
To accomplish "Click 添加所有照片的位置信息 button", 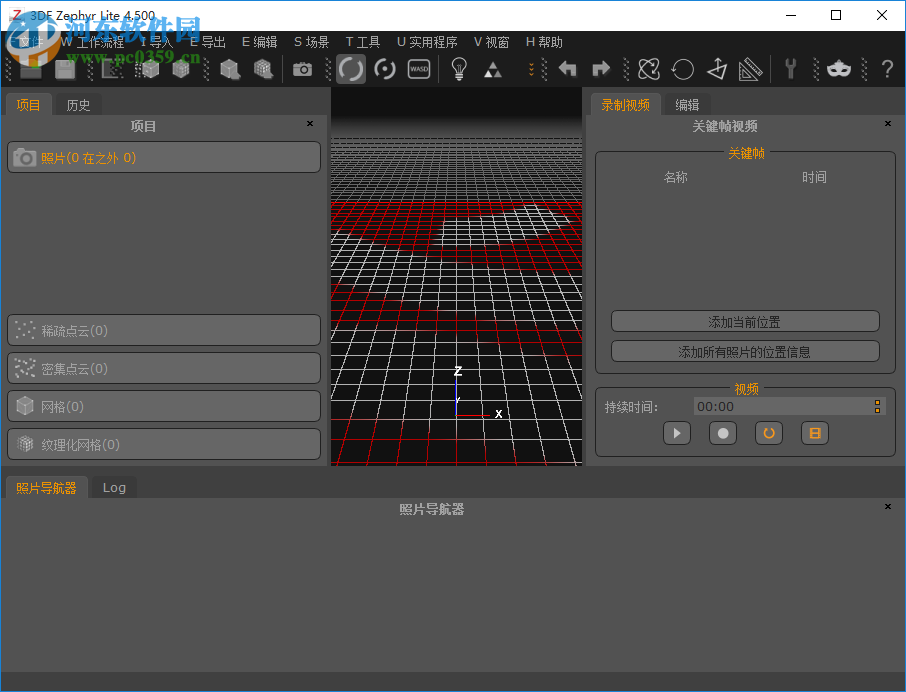I will click(x=744, y=351).
